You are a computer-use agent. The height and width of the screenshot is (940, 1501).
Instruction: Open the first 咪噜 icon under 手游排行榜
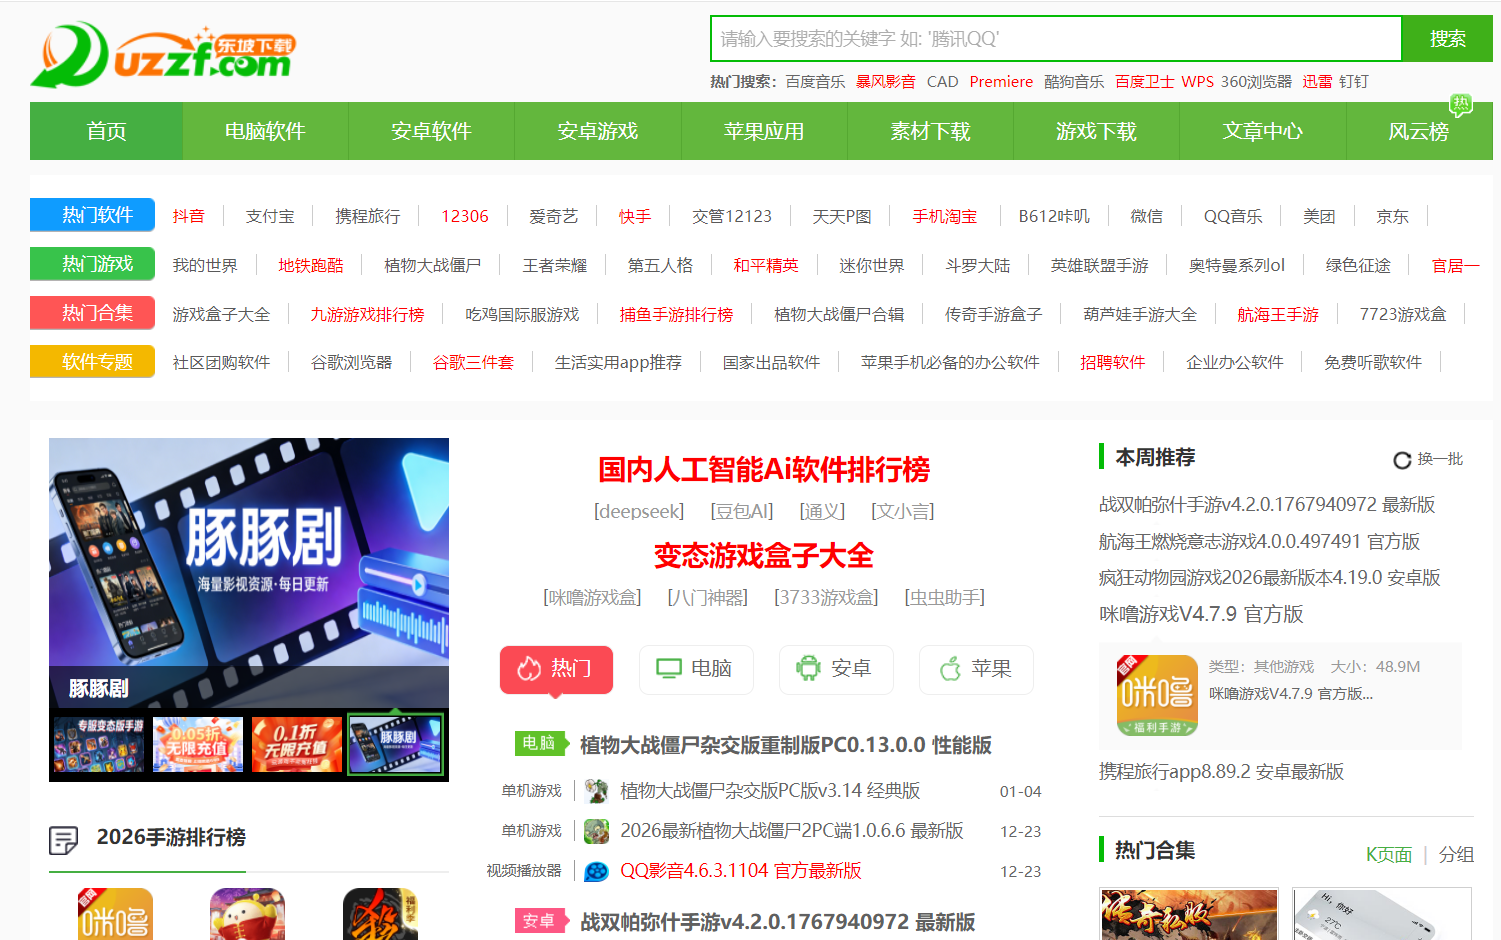tap(115, 913)
